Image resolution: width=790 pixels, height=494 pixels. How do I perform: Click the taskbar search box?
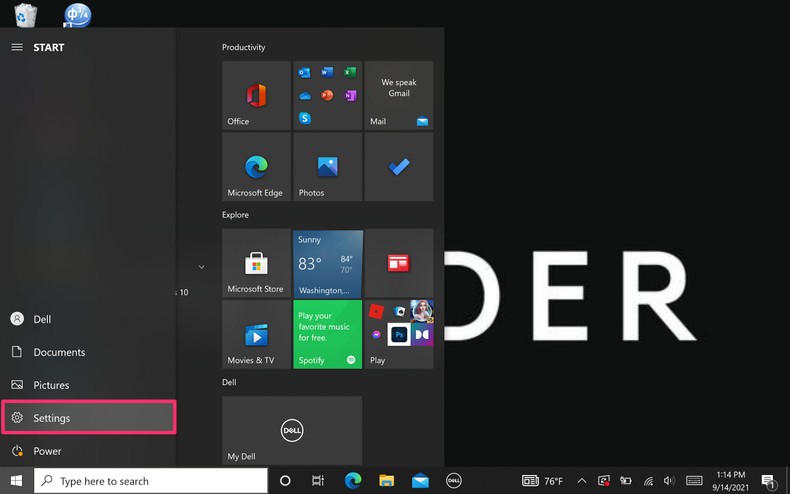tap(151, 481)
